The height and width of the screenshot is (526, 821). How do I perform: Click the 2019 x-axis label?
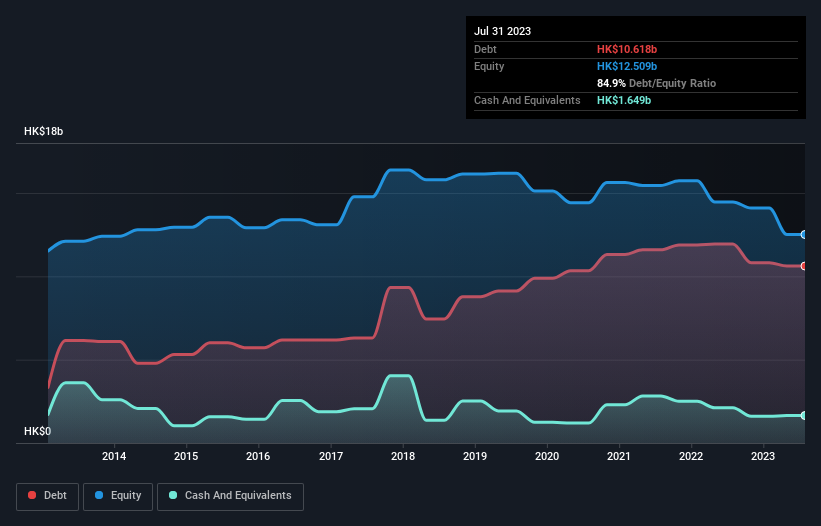(475, 456)
